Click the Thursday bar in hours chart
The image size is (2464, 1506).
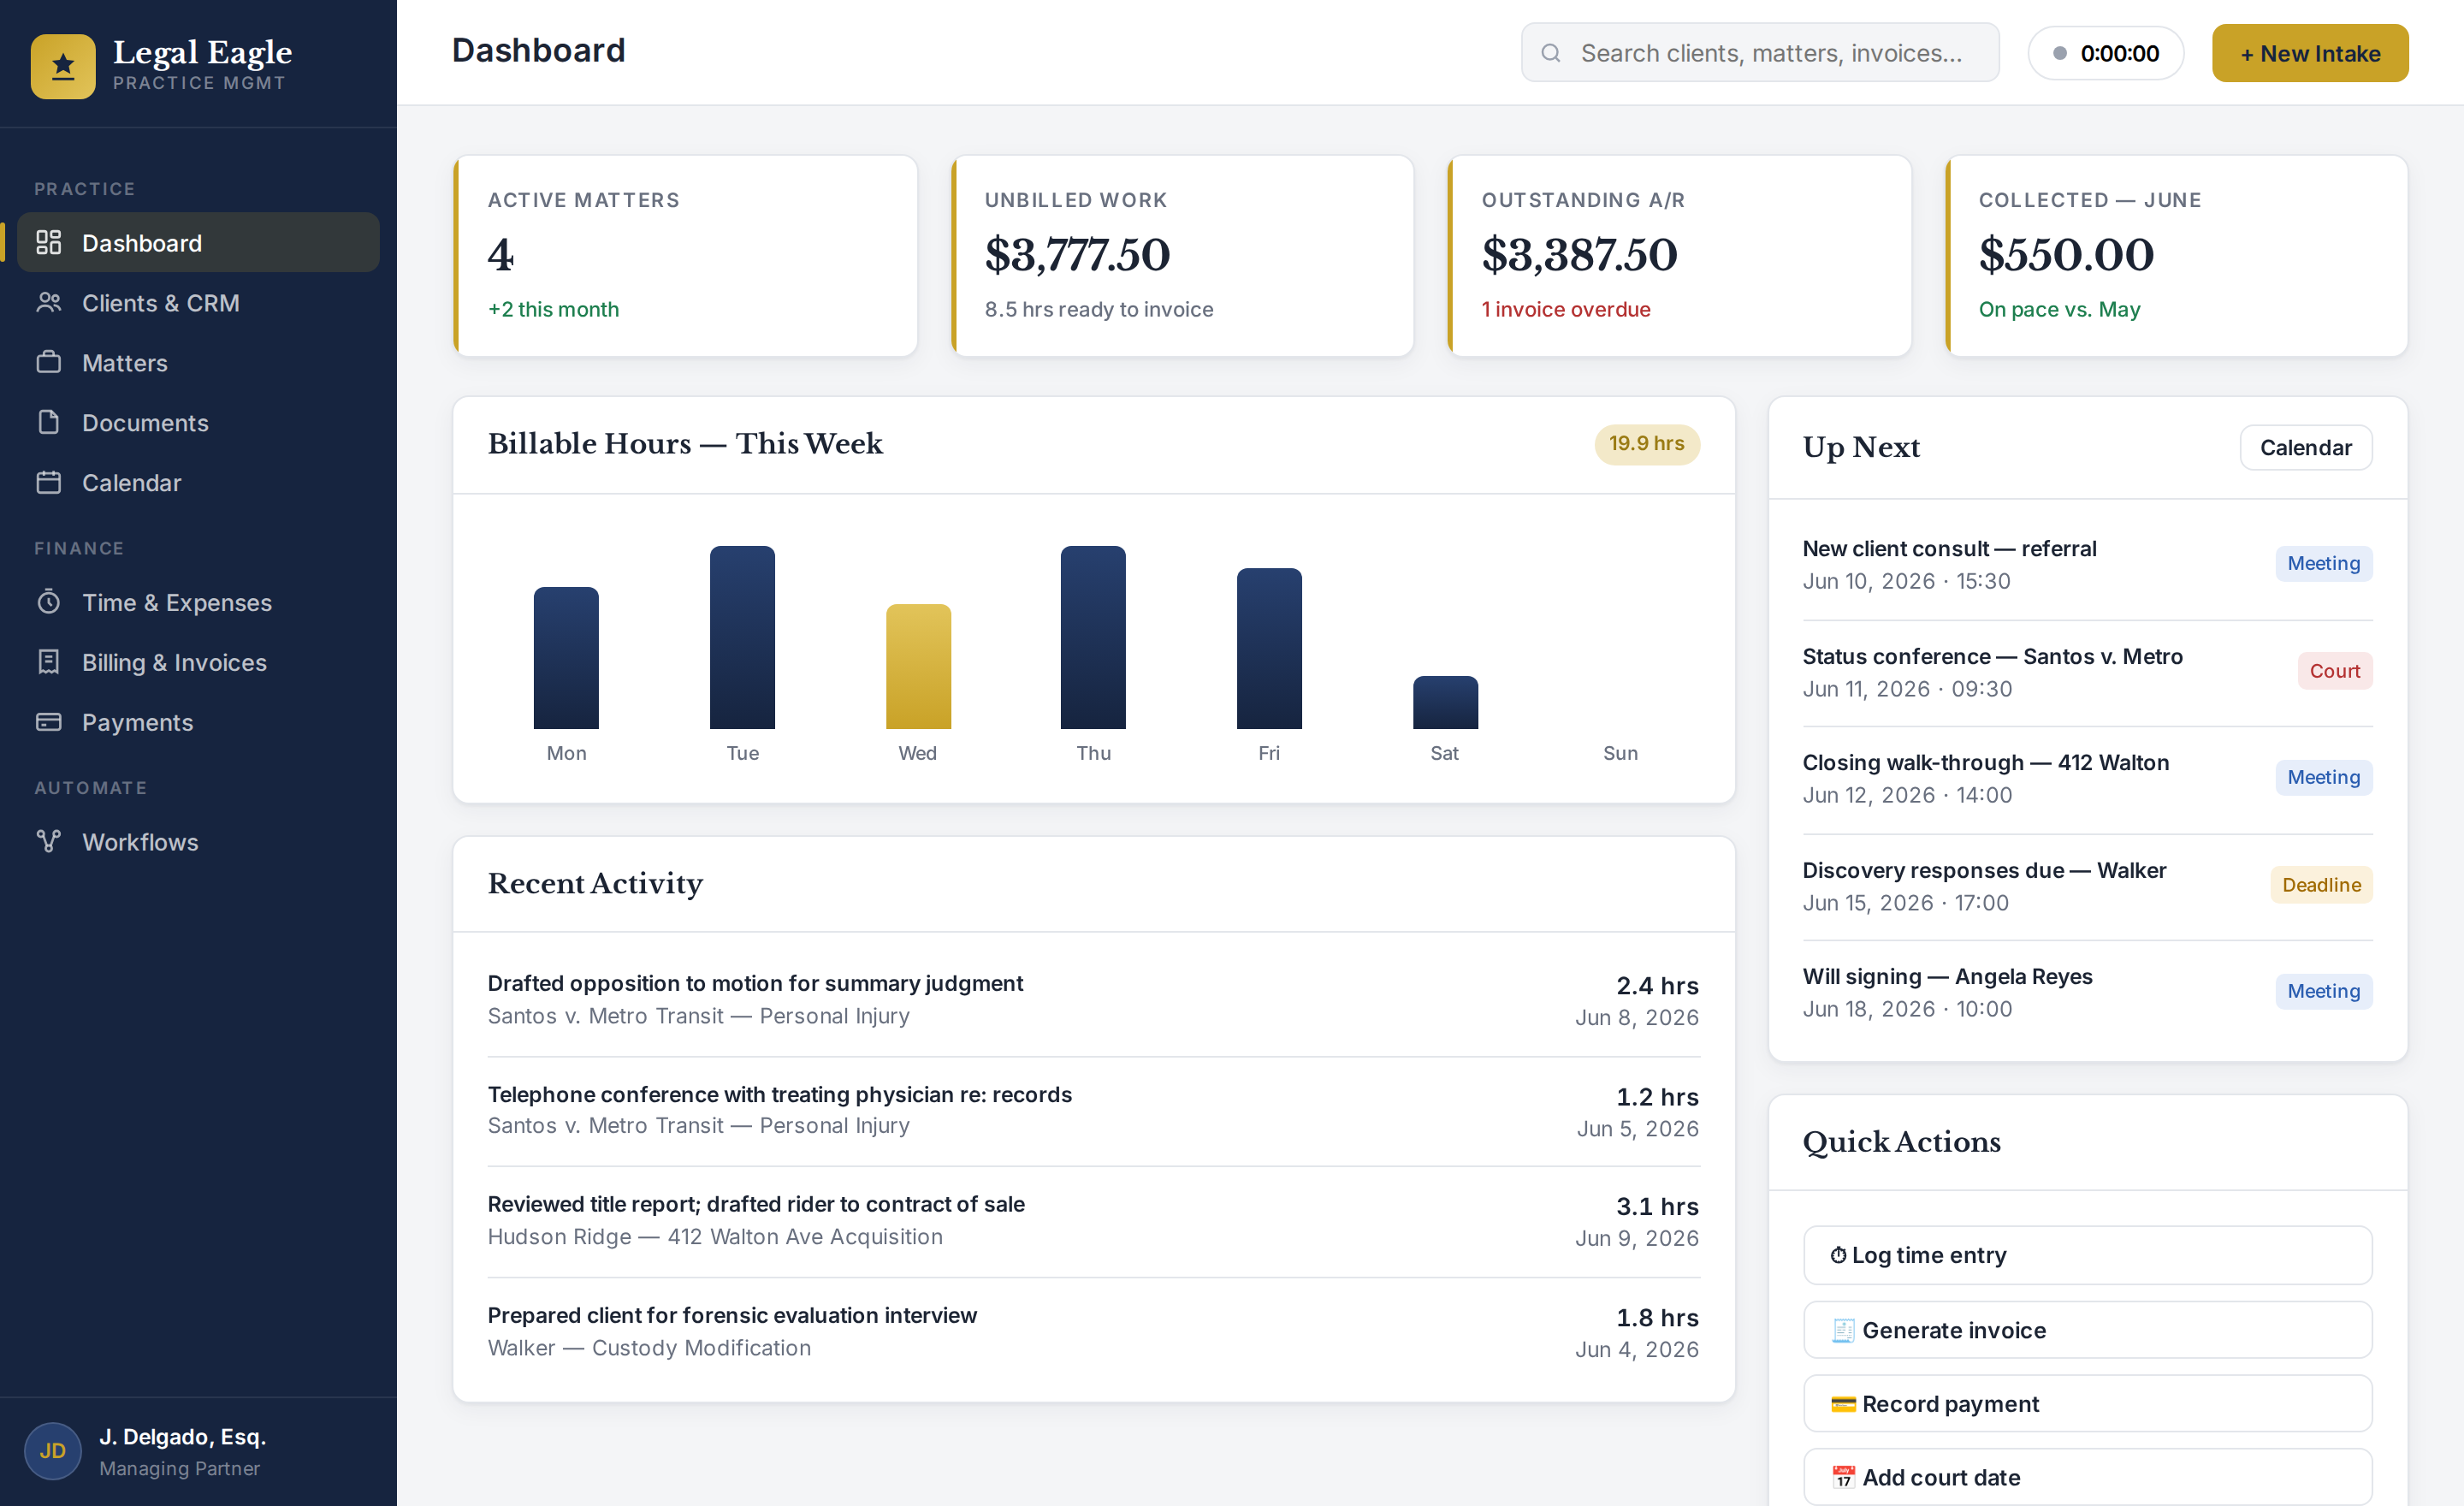click(1093, 637)
